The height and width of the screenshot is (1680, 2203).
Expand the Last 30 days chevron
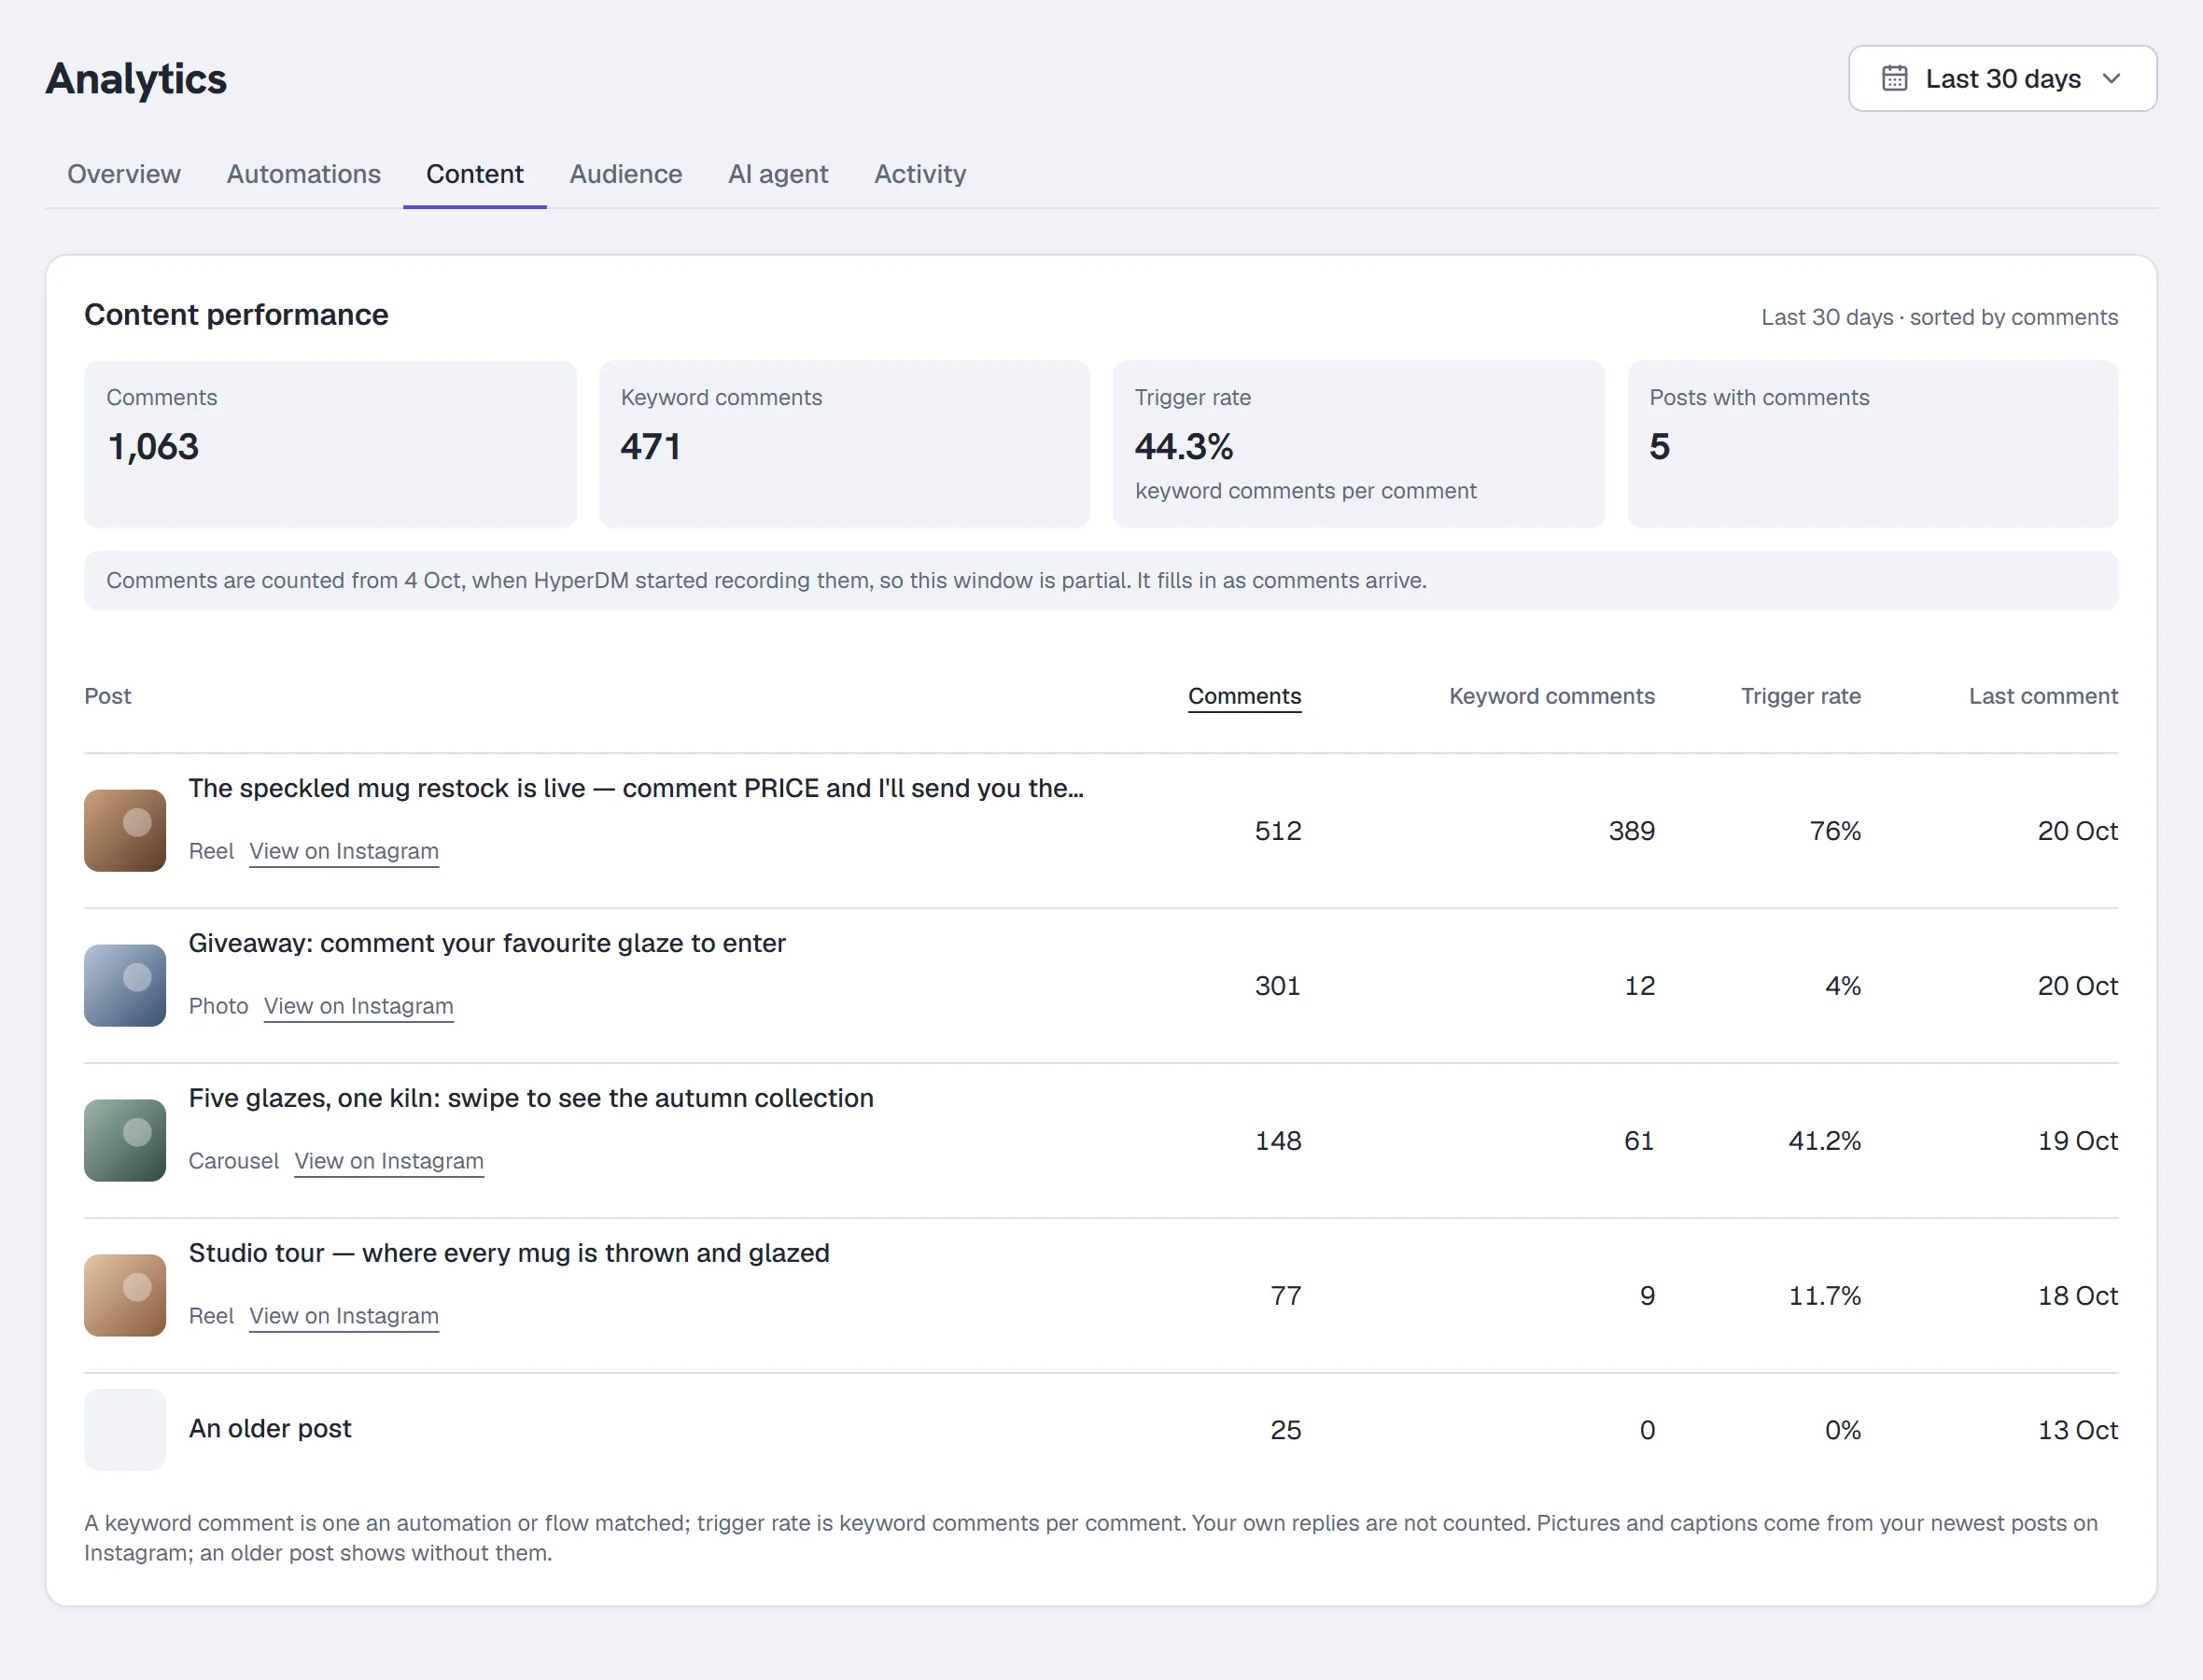click(2111, 78)
